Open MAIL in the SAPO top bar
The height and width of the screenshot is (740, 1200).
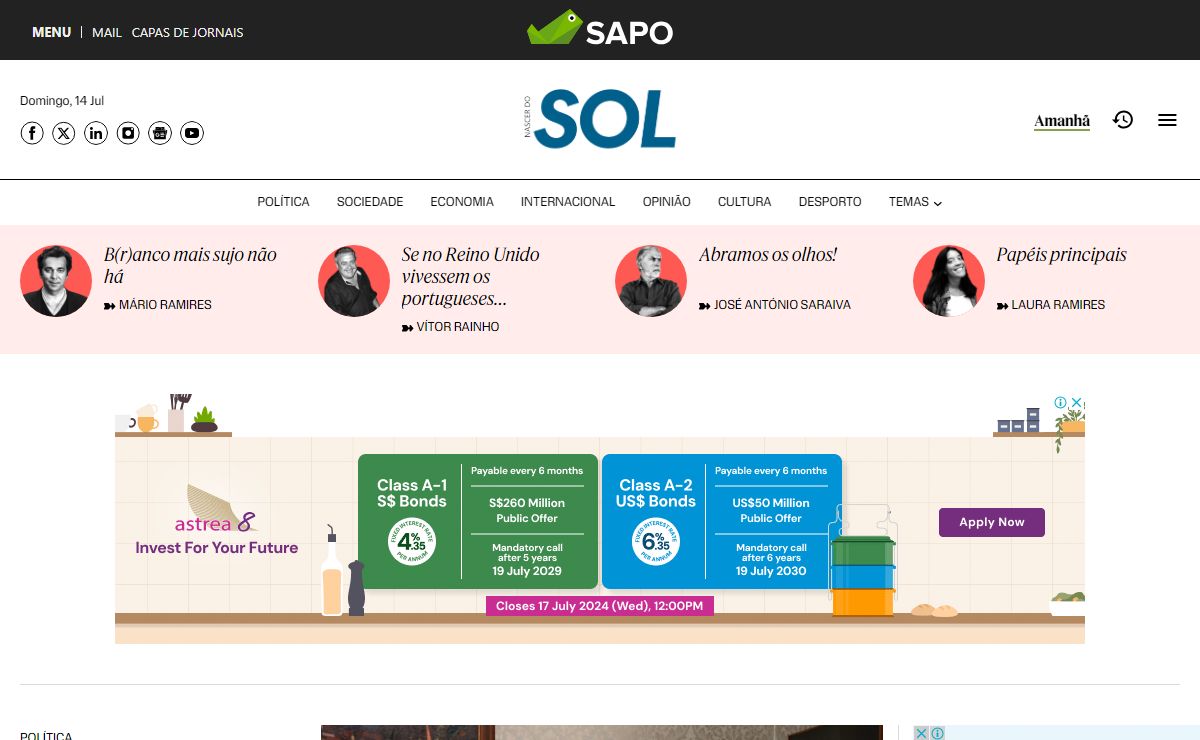tap(107, 32)
